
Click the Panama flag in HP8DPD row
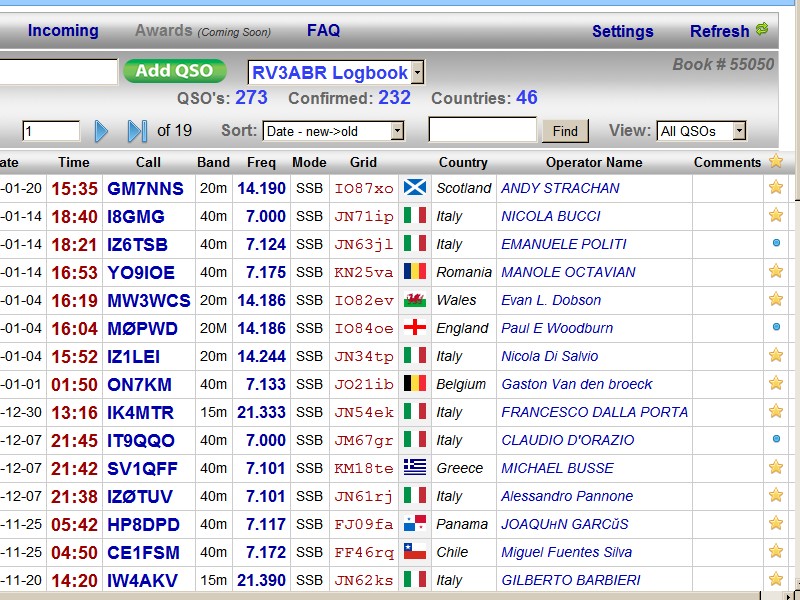[x=414, y=523]
